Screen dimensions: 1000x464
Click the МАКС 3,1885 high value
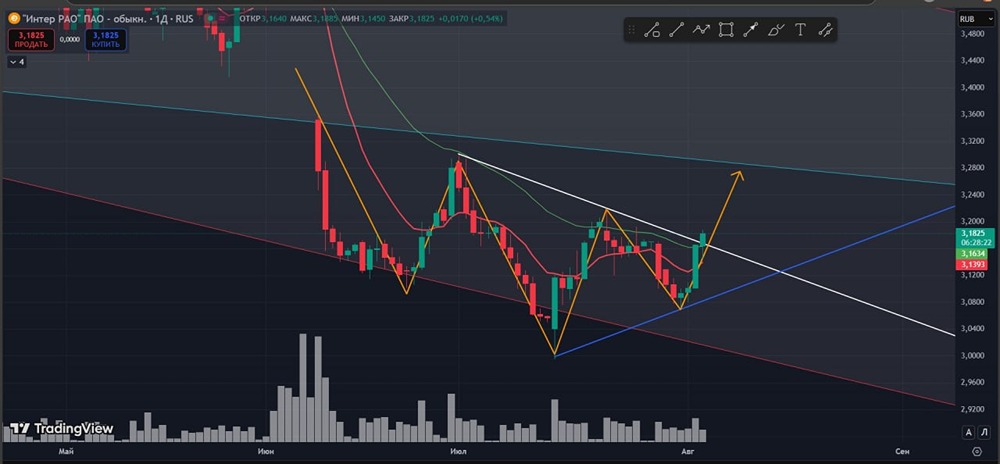coord(314,19)
